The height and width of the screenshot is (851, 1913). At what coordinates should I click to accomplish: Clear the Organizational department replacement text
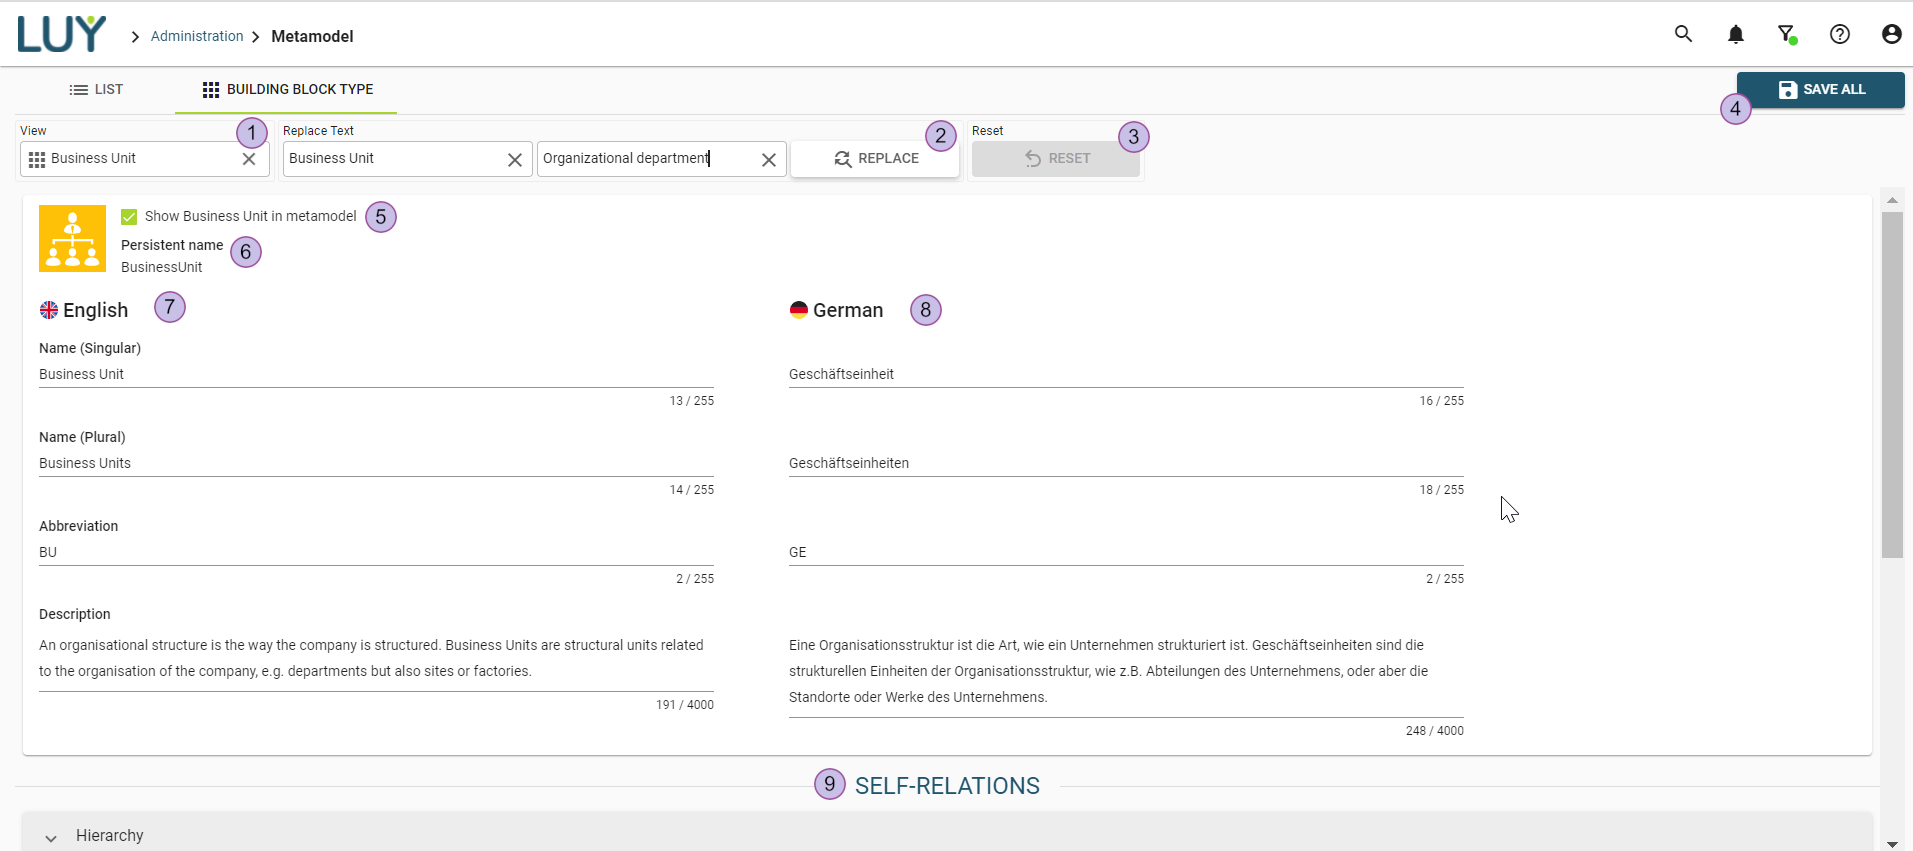click(x=768, y=160)
